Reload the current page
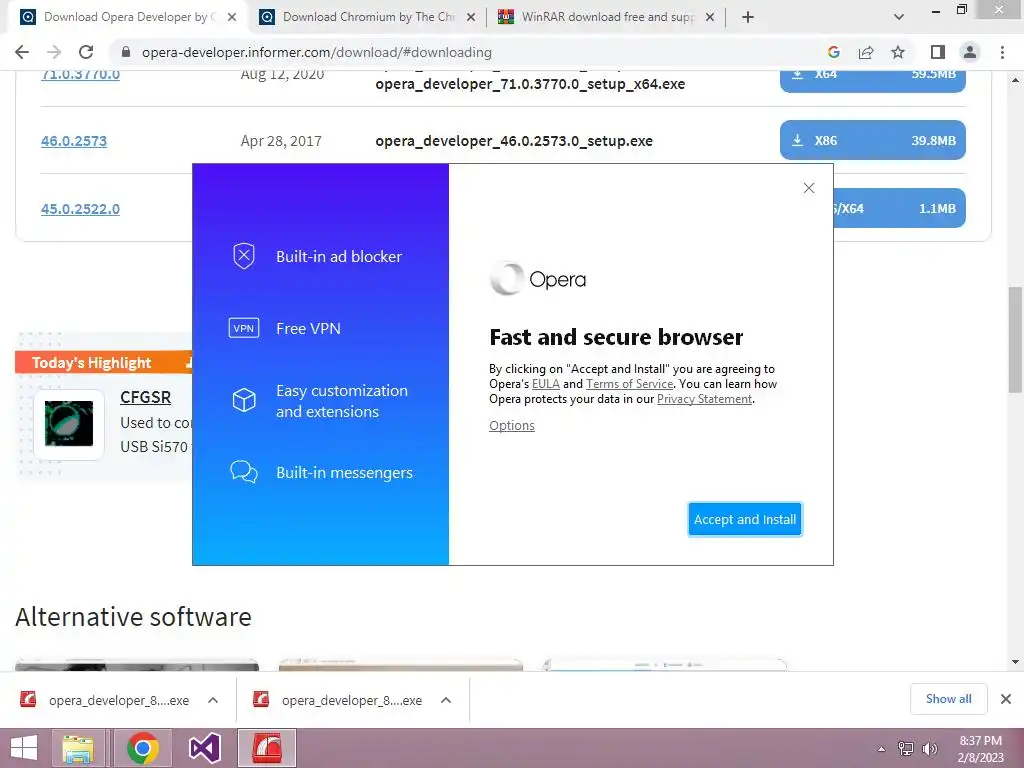The width and height of the screenshot is (1024, 768). [86, 52]
